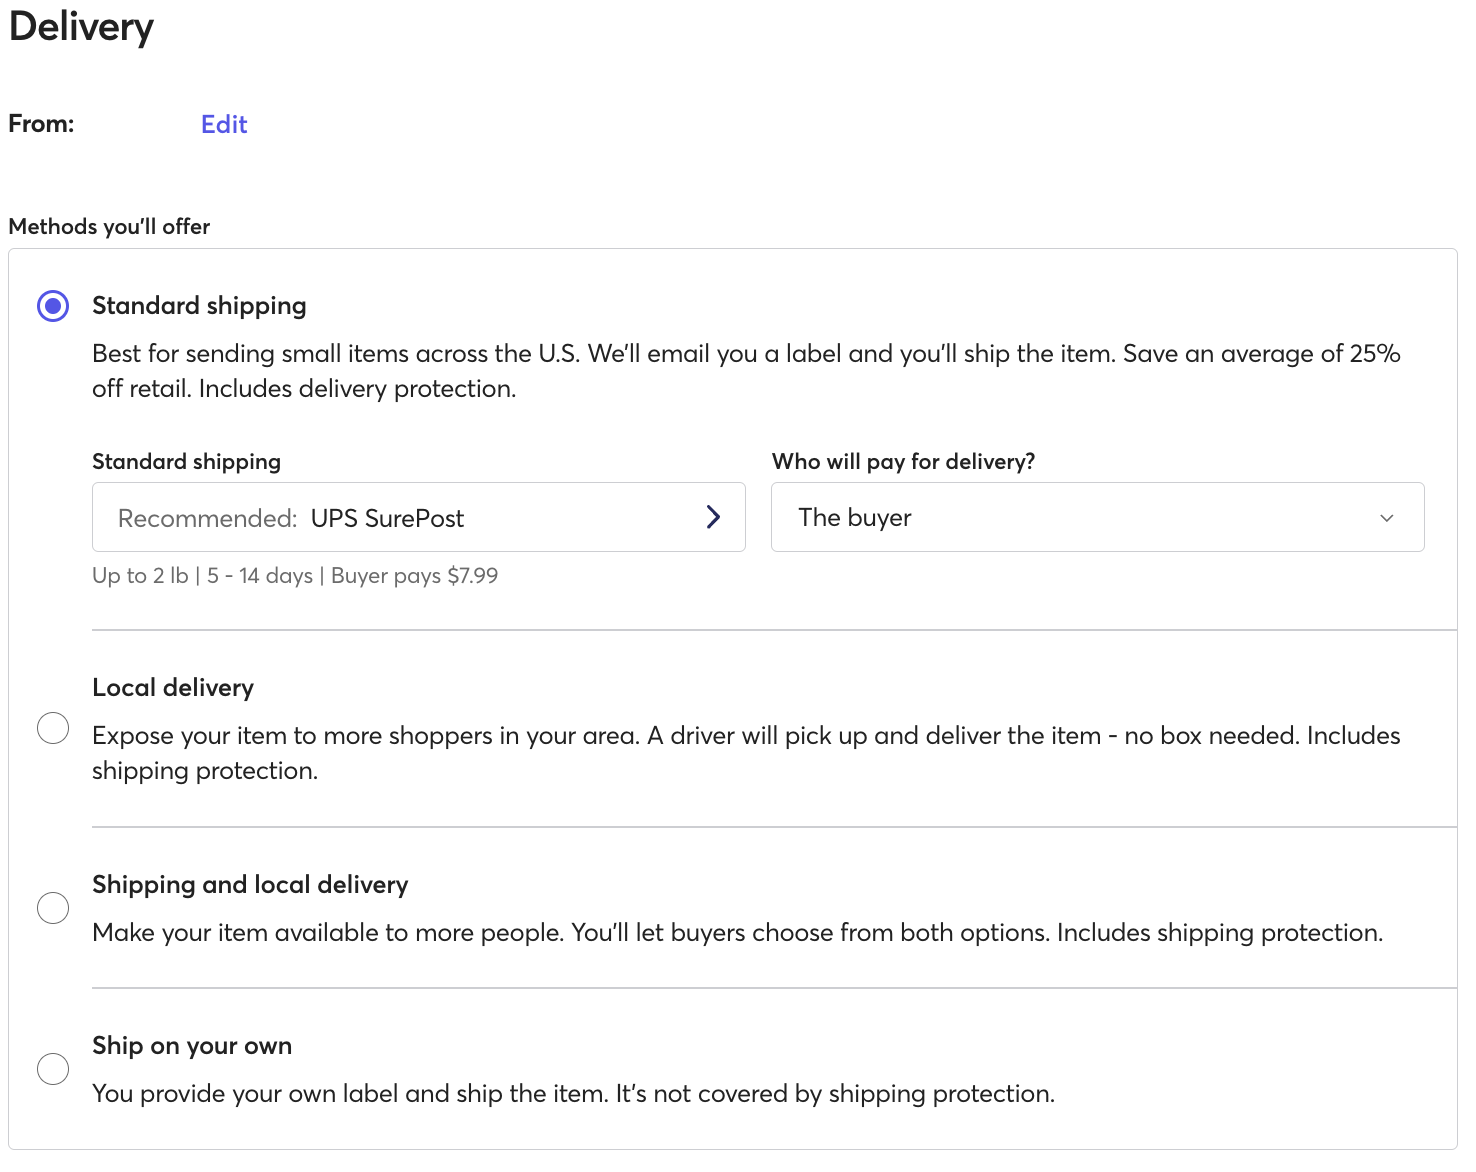Select the Standard shipping radio button

coord(53,306)
